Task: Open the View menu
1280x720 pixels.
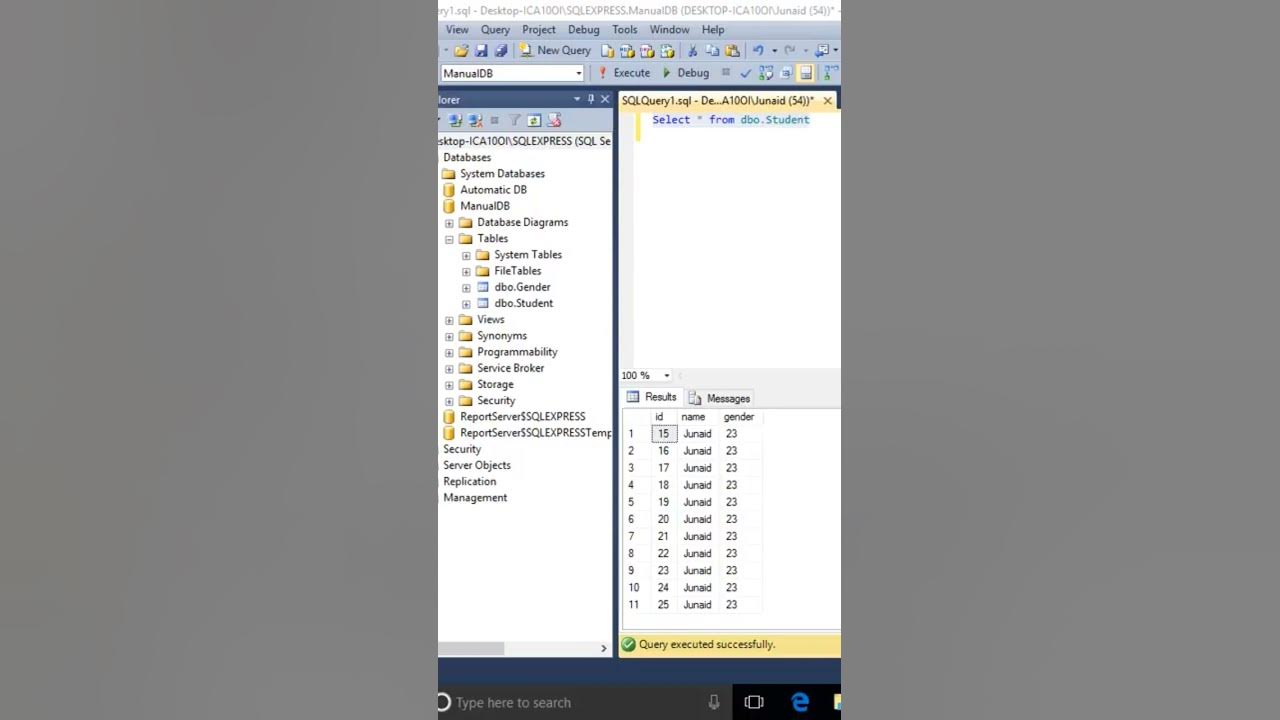Action: [x=457, y=30]
